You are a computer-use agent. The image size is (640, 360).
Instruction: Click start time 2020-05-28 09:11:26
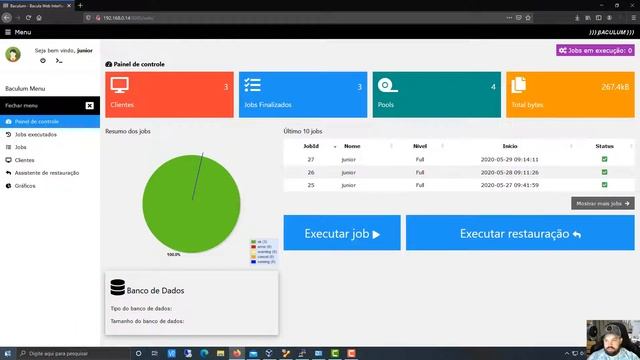pos(509,173)
